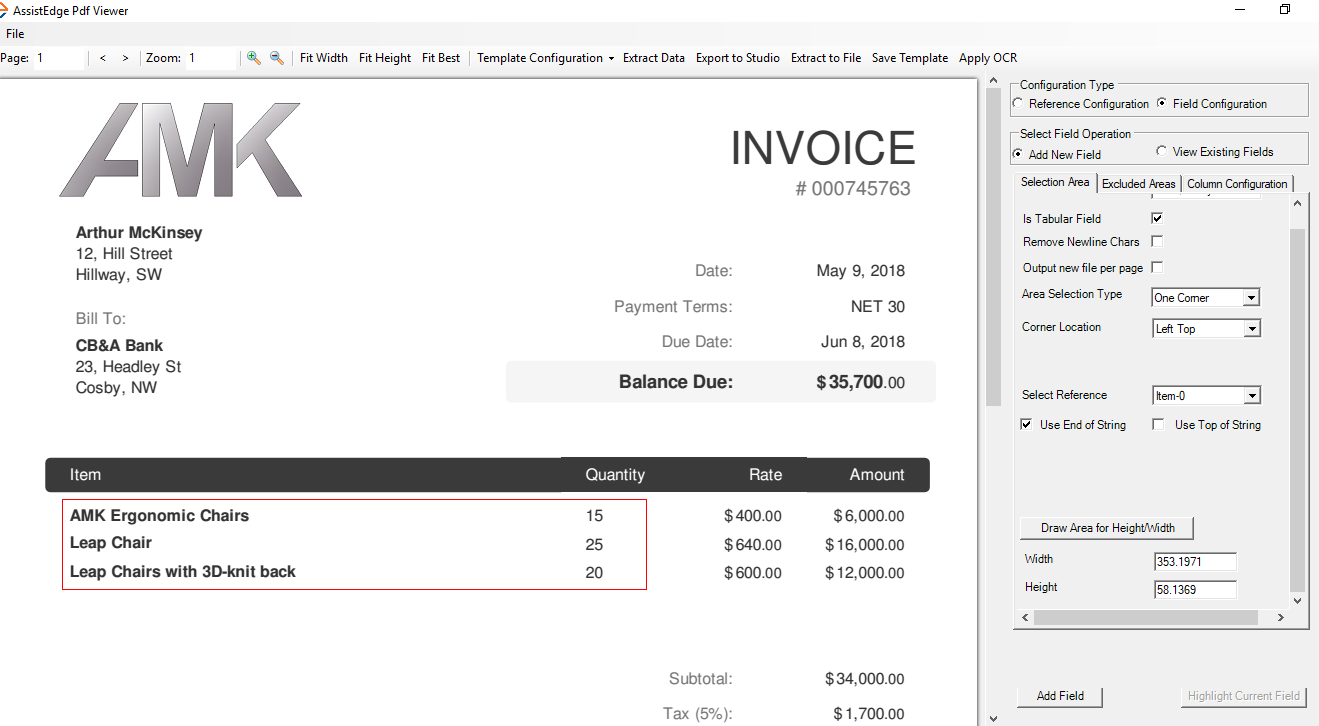Switch to Column Configuration tab
Viewport: 1319px width, 726px height.
1237,184
